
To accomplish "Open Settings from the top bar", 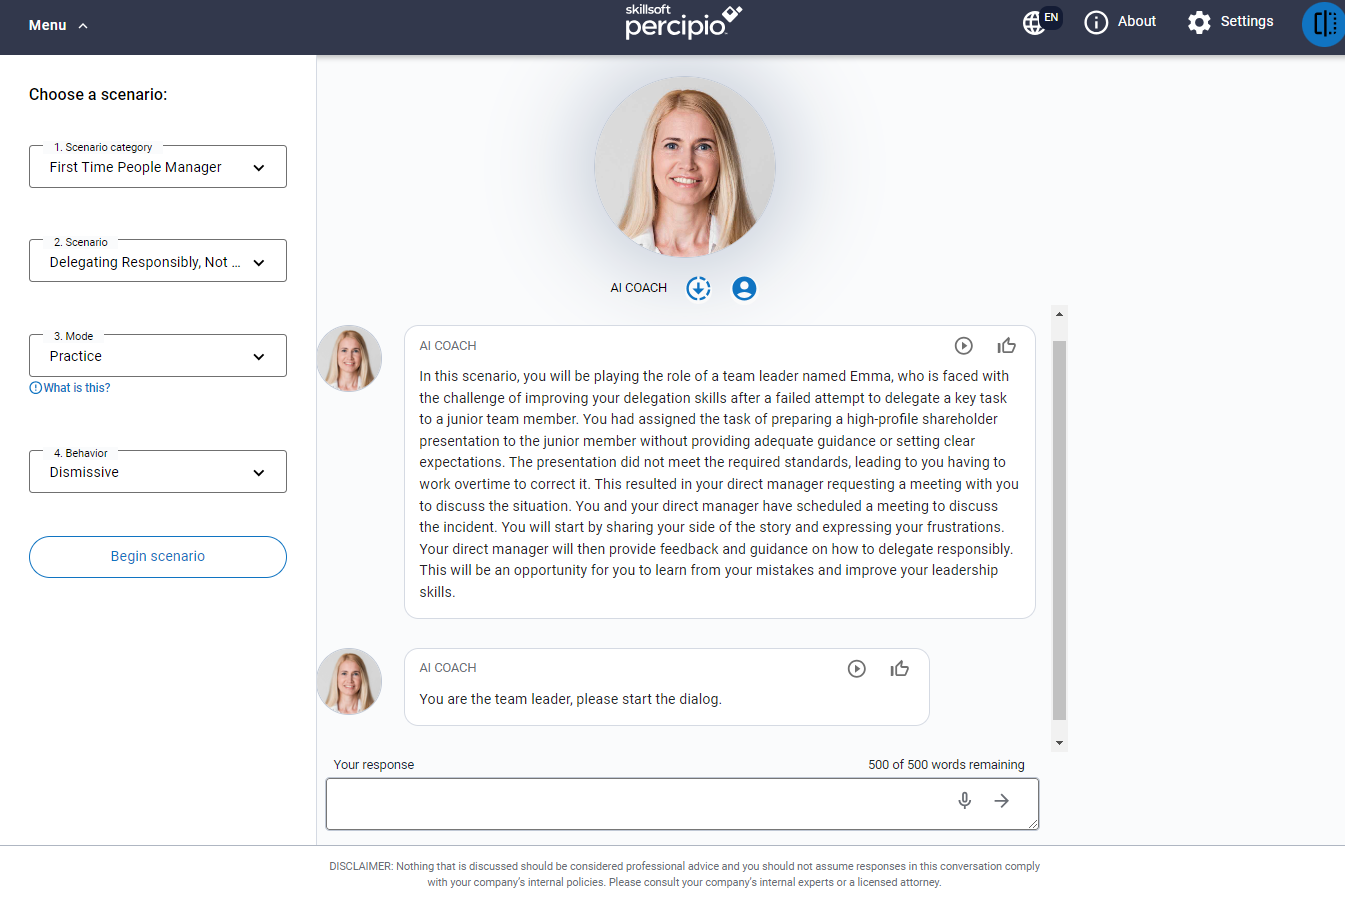I will pos(1230,22).
